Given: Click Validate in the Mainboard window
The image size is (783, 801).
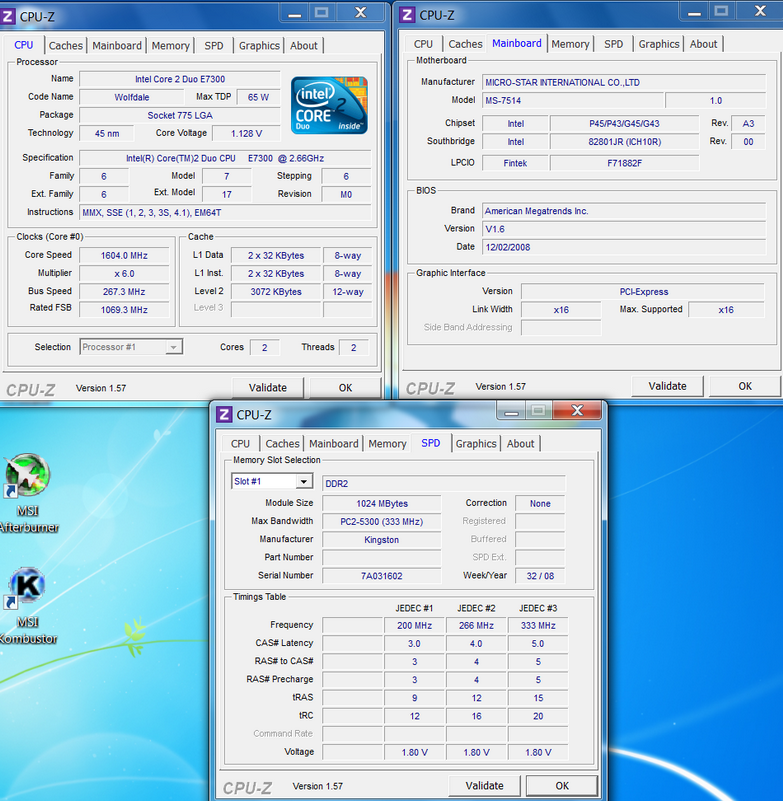Looking at the screenshot, I should (x=668, y=386).
